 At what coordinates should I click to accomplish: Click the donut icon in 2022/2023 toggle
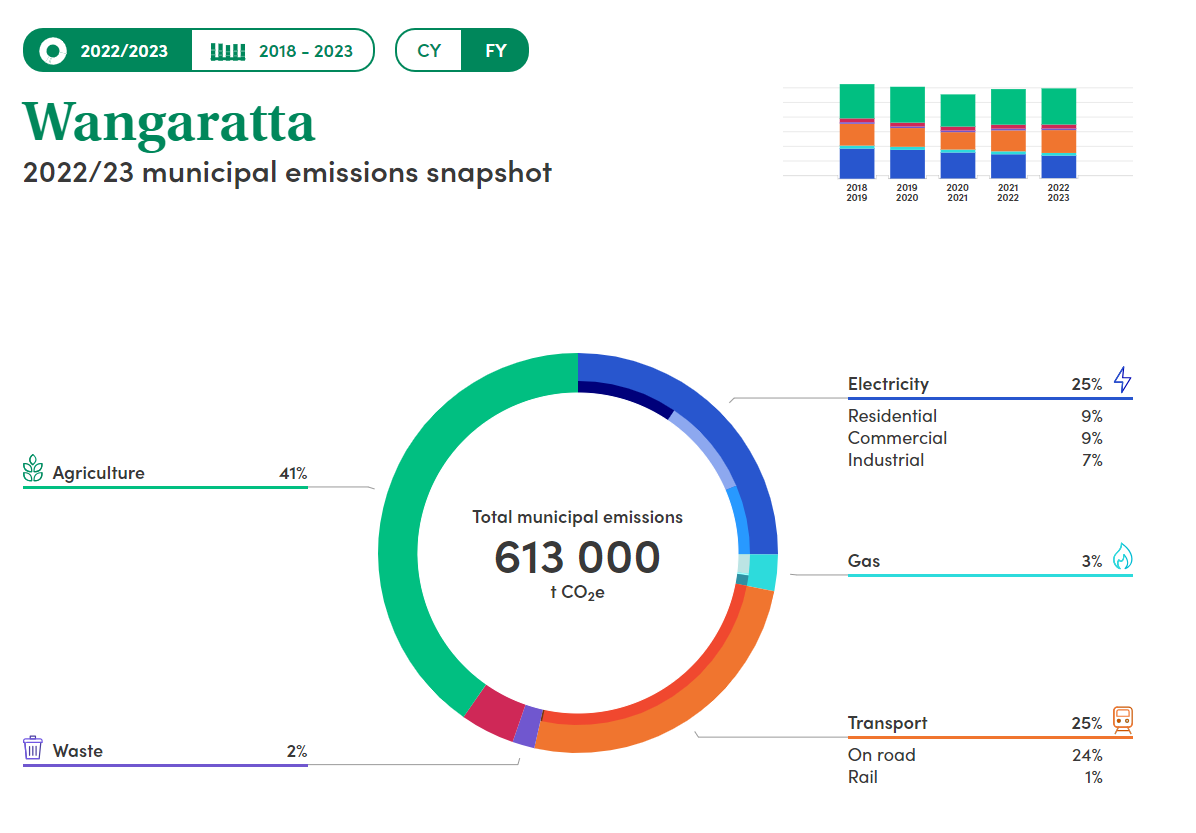click(x=54, y=50)
